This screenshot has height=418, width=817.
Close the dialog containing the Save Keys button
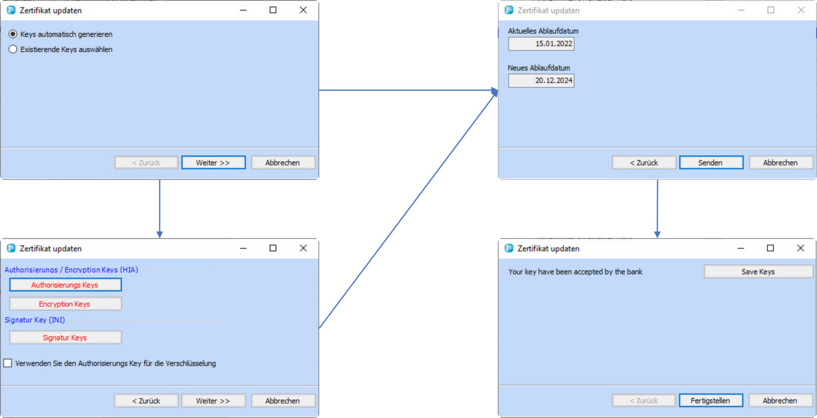[x=800, y=248]
